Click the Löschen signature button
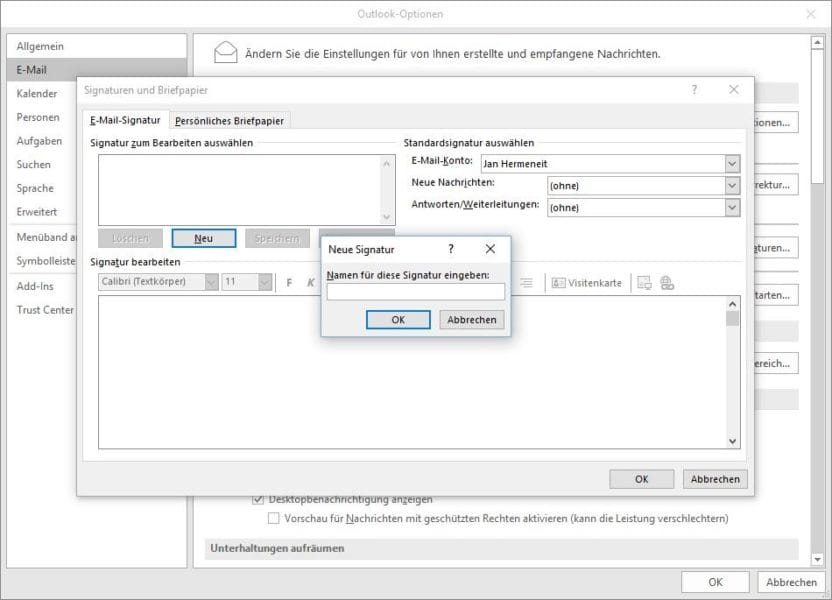 click(x=130, y=238)
